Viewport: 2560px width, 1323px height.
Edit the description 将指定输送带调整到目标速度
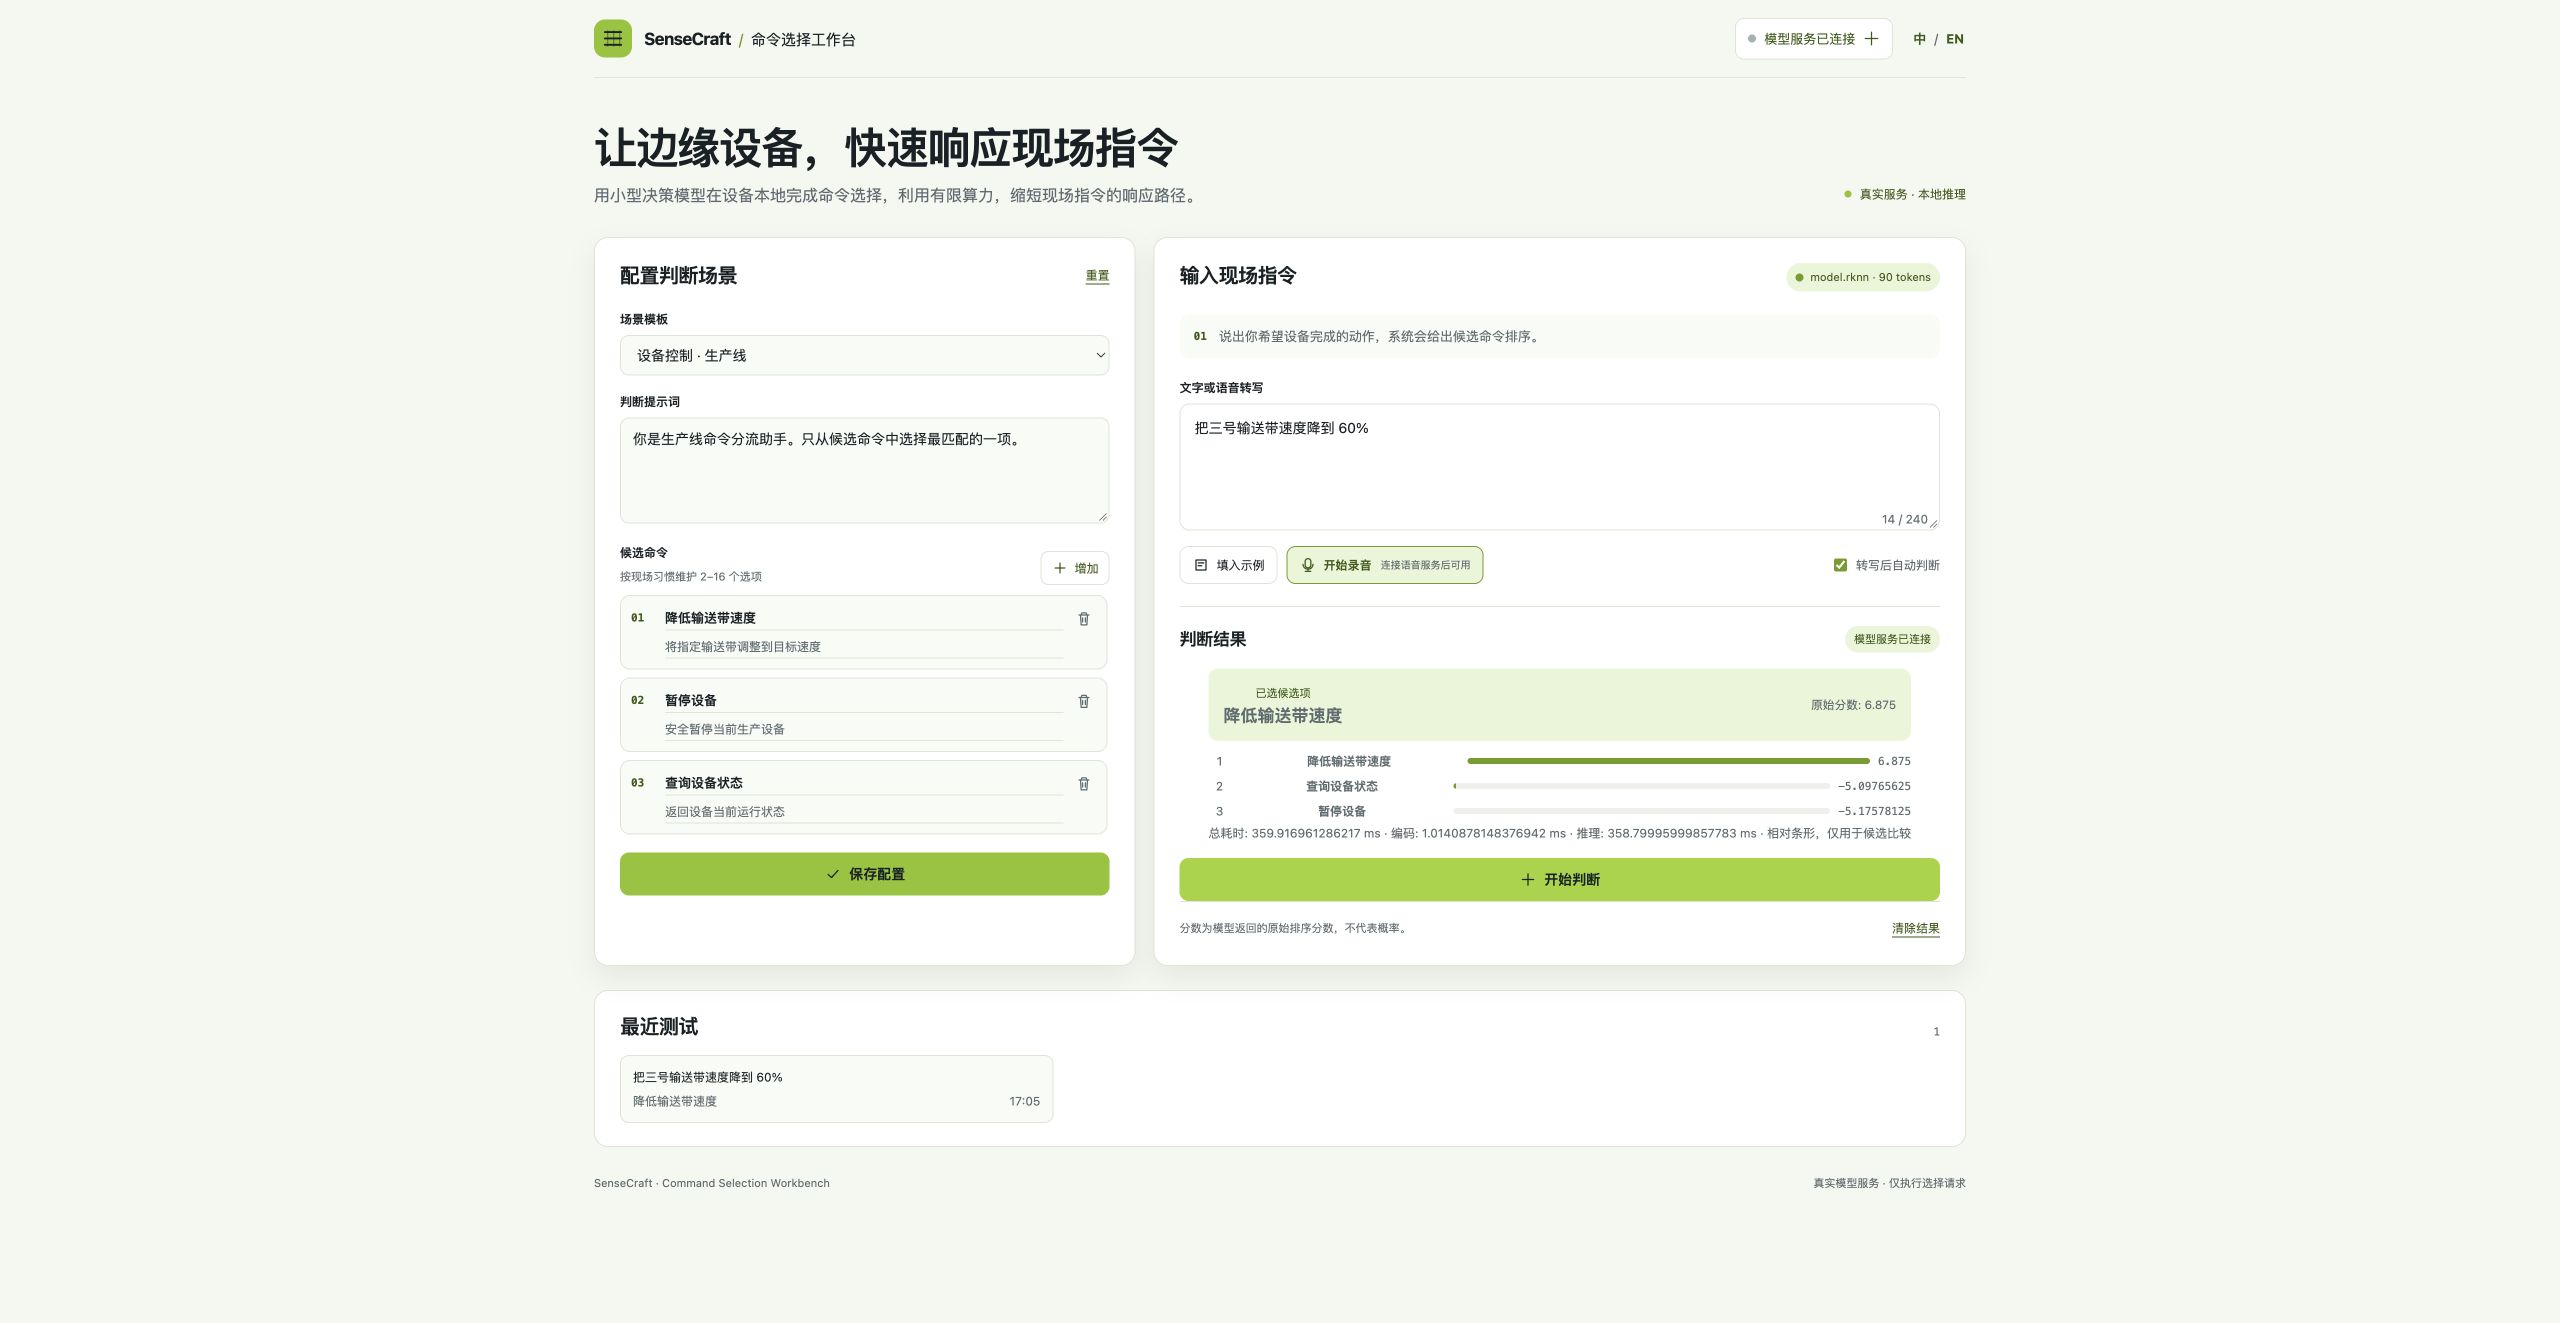click(x=863, y=647)
